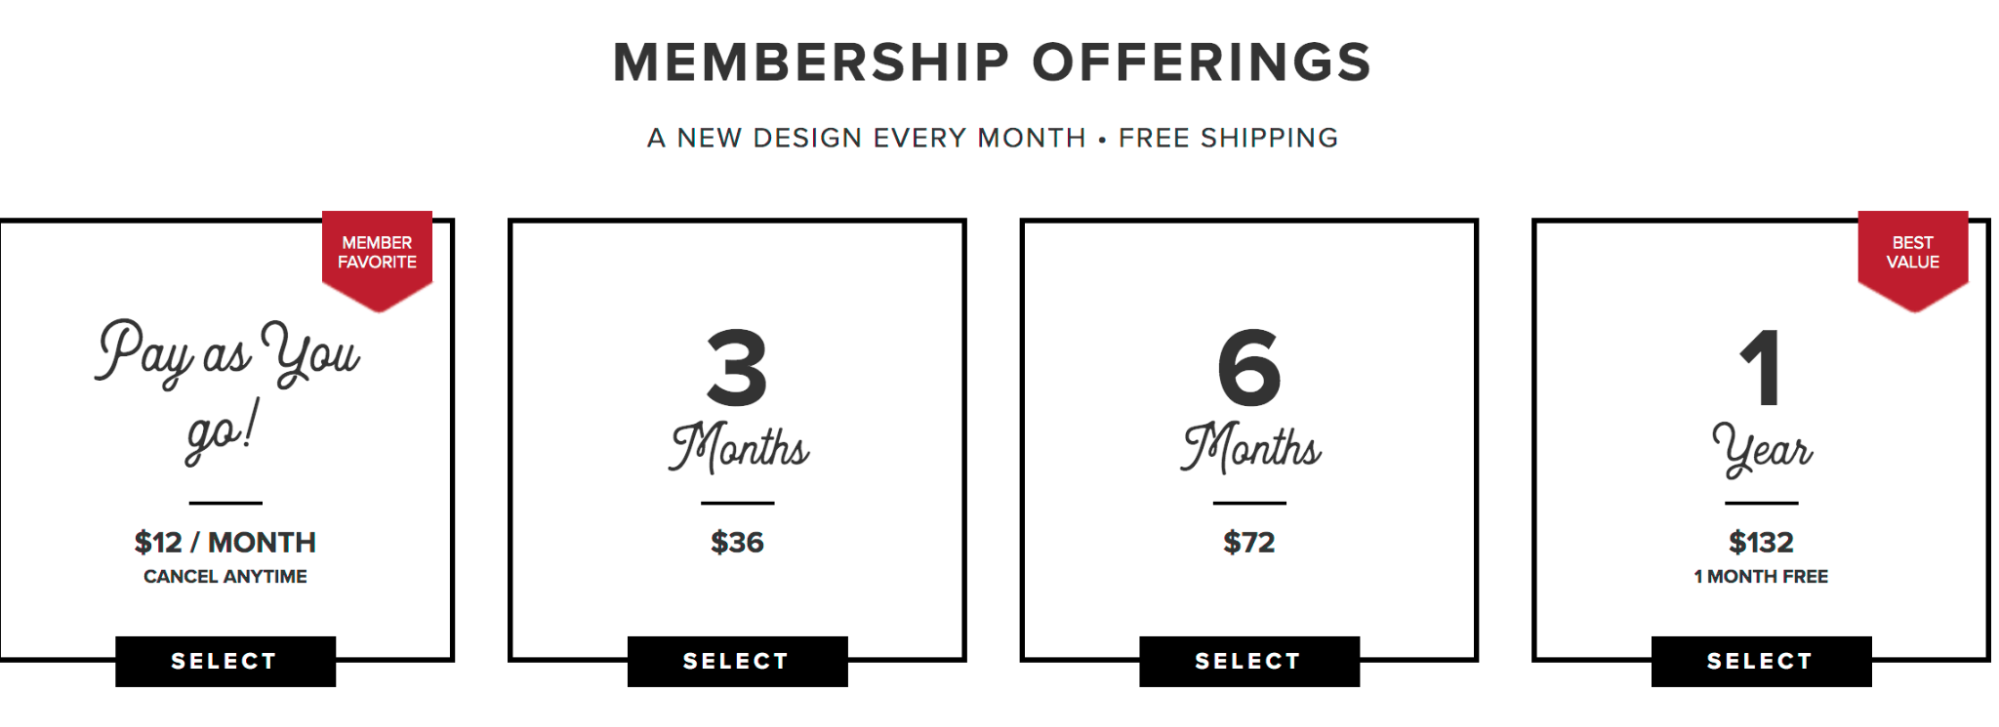Click the "Months" script under the 6

1251,448
